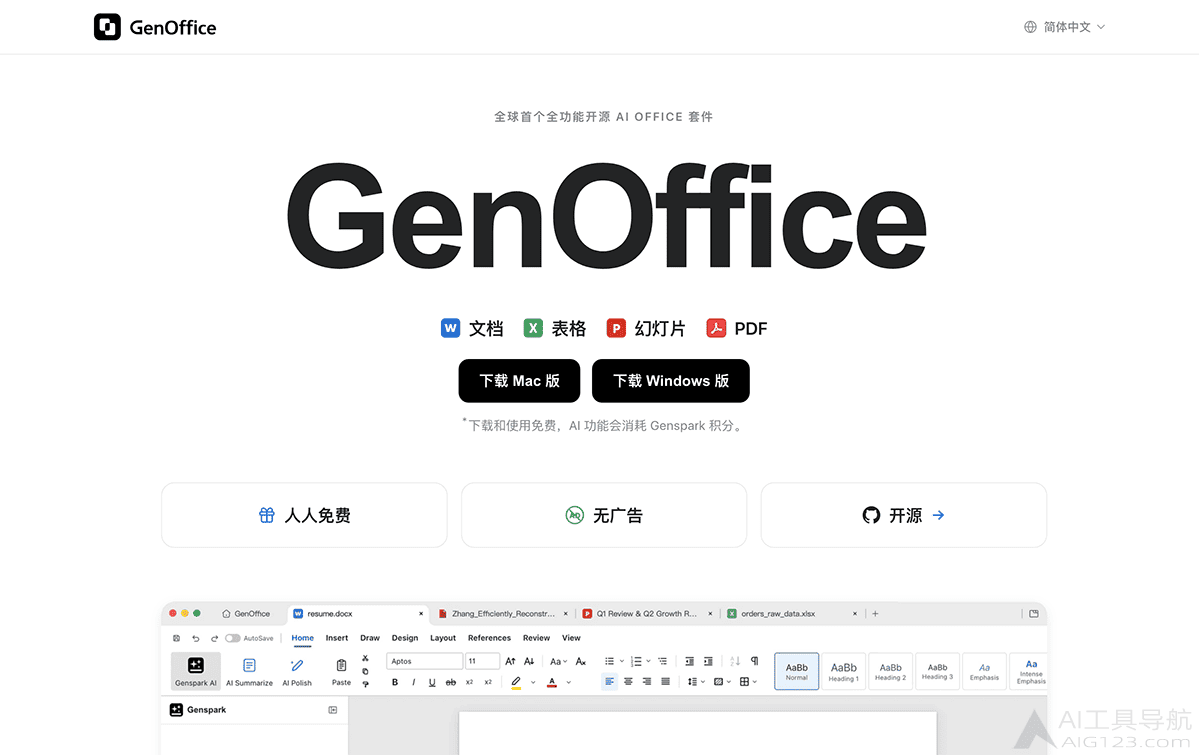Open the Draw ribbon tab
Screen dimensions: 1200x755
[370, 638]
